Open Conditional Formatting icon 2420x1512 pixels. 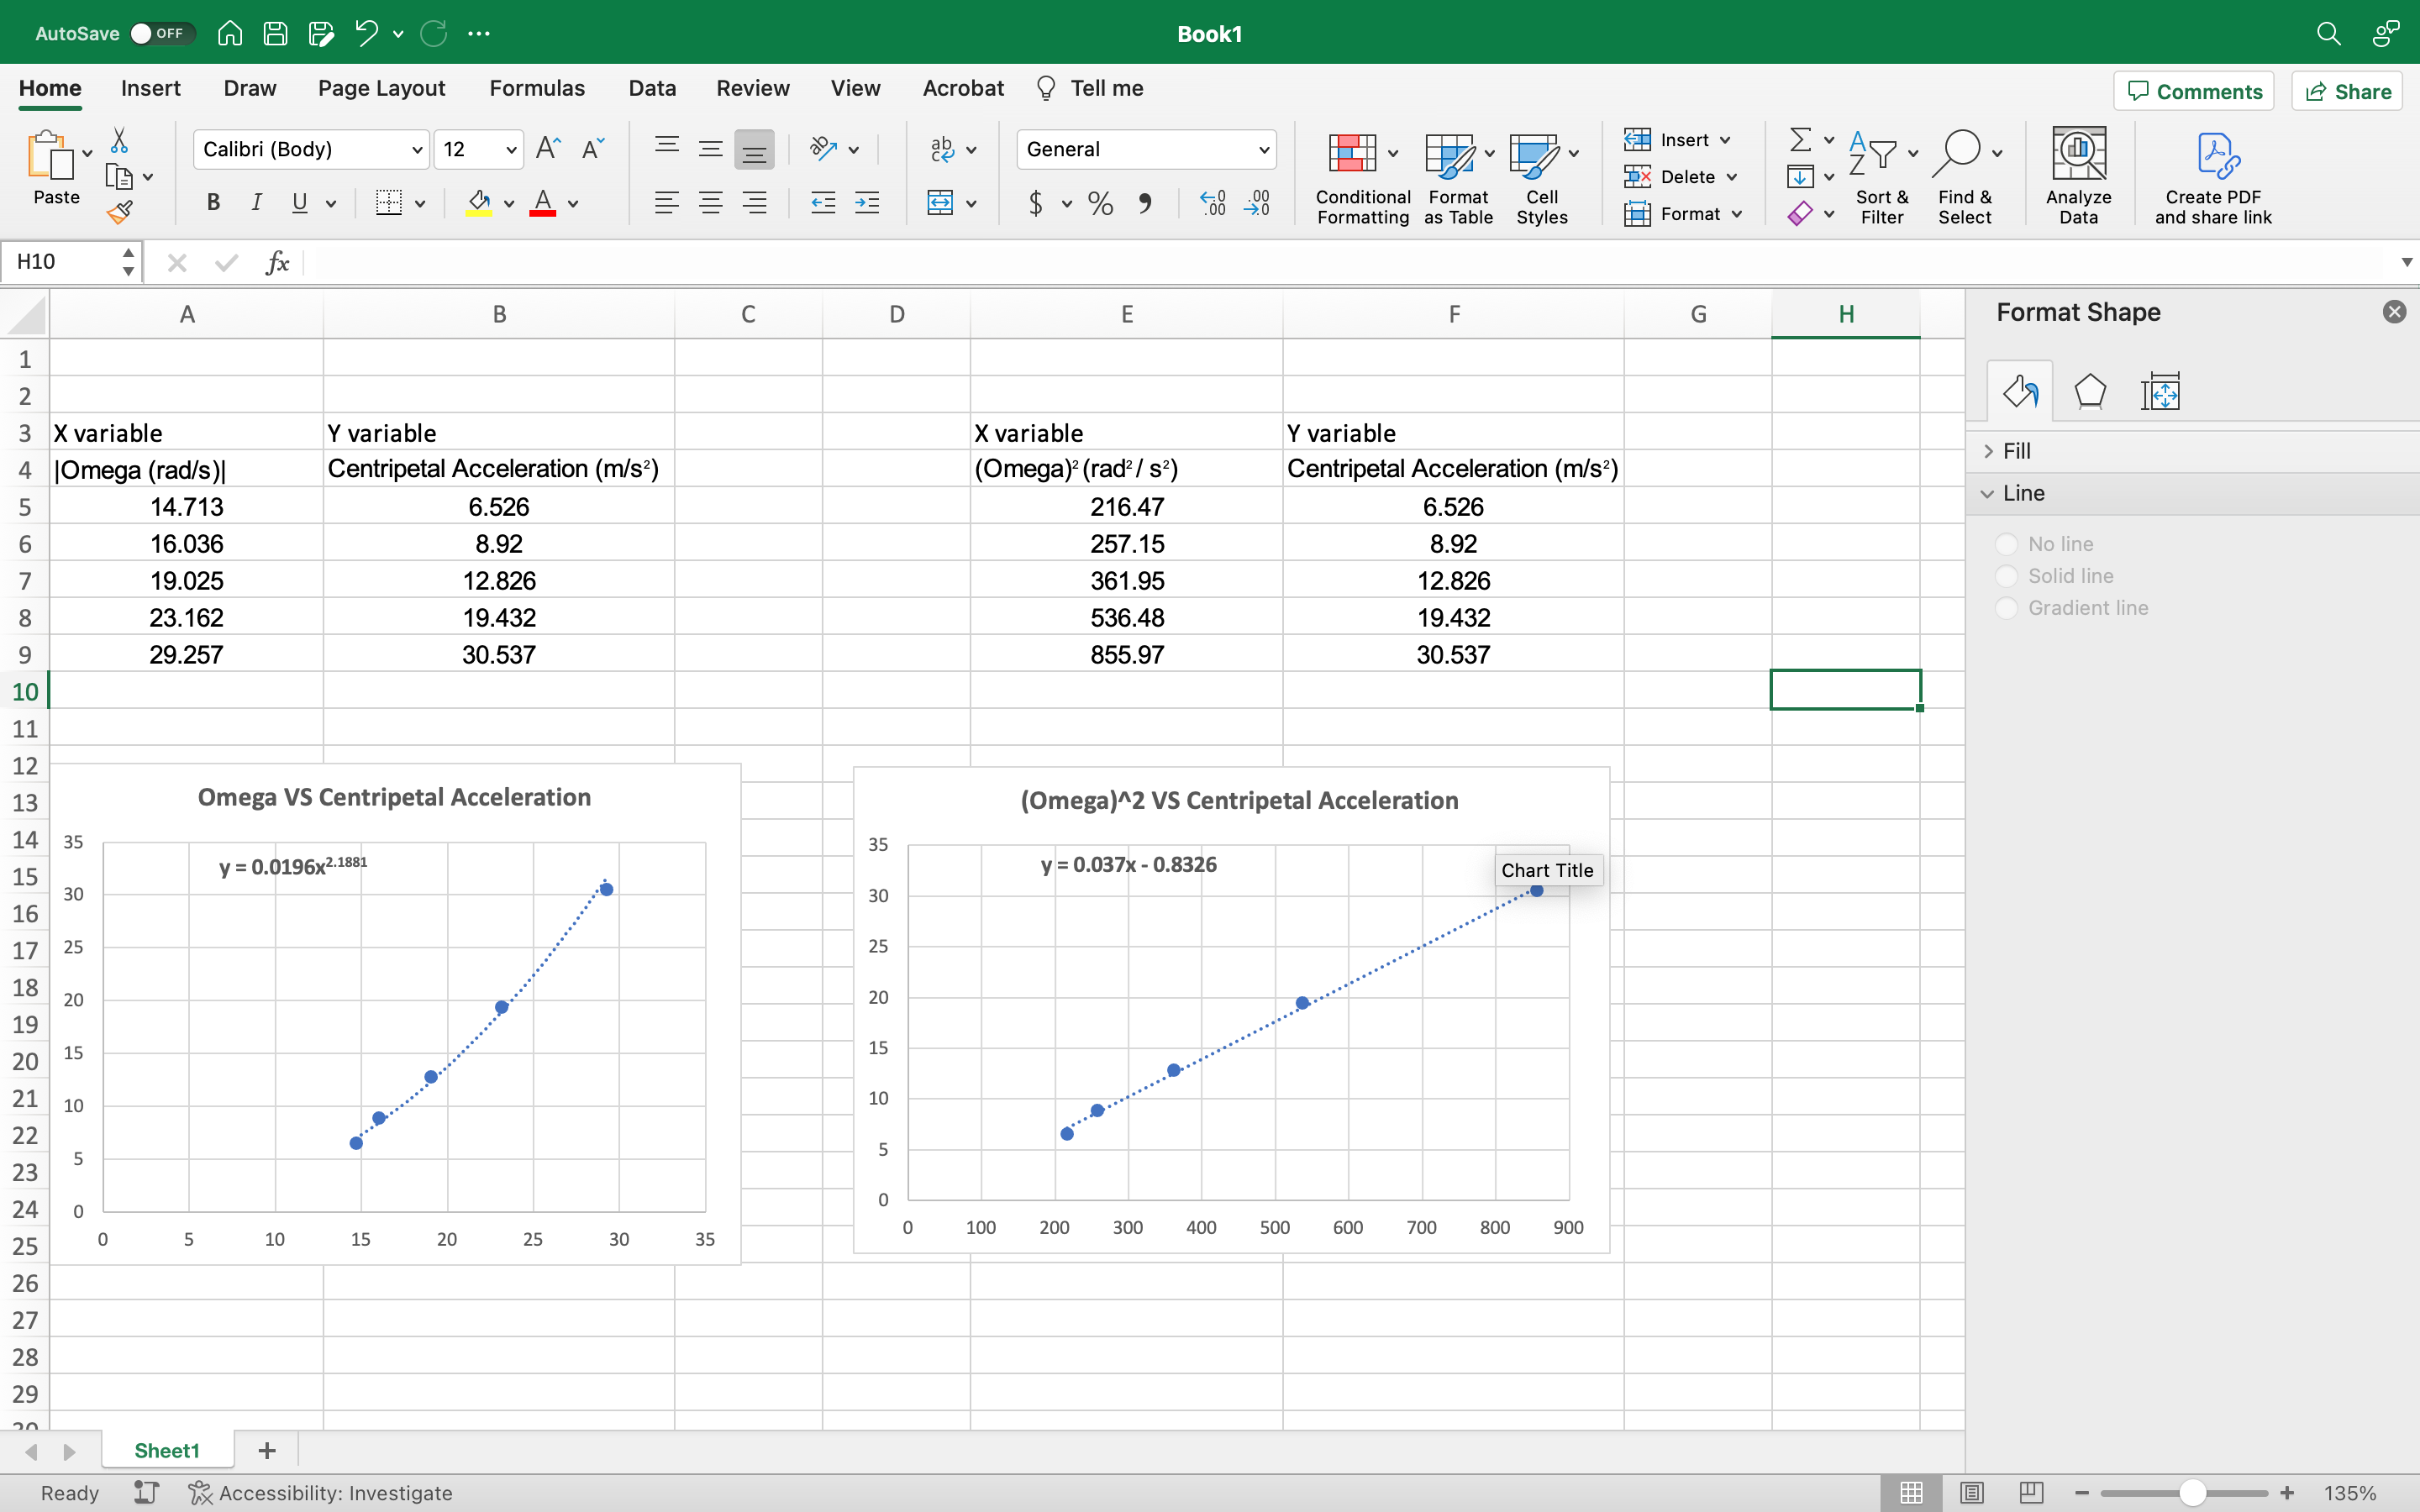point(1352,153)
